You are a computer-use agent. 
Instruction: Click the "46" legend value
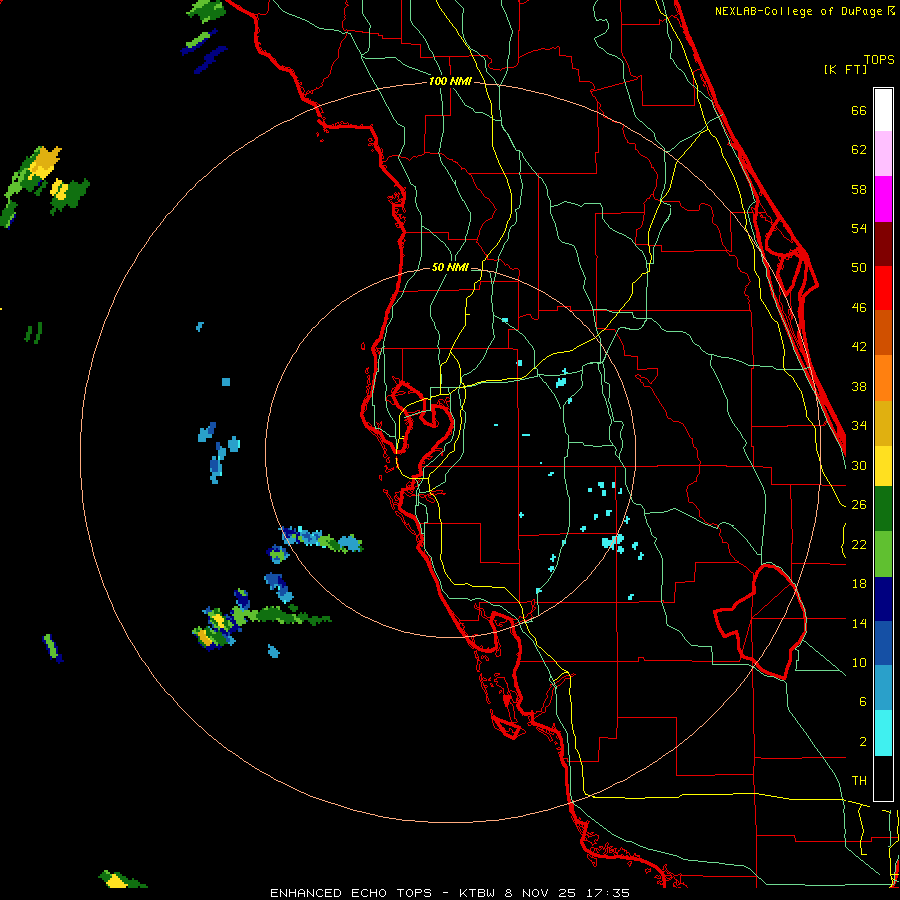pyautogui.click(x=859, y=308)
